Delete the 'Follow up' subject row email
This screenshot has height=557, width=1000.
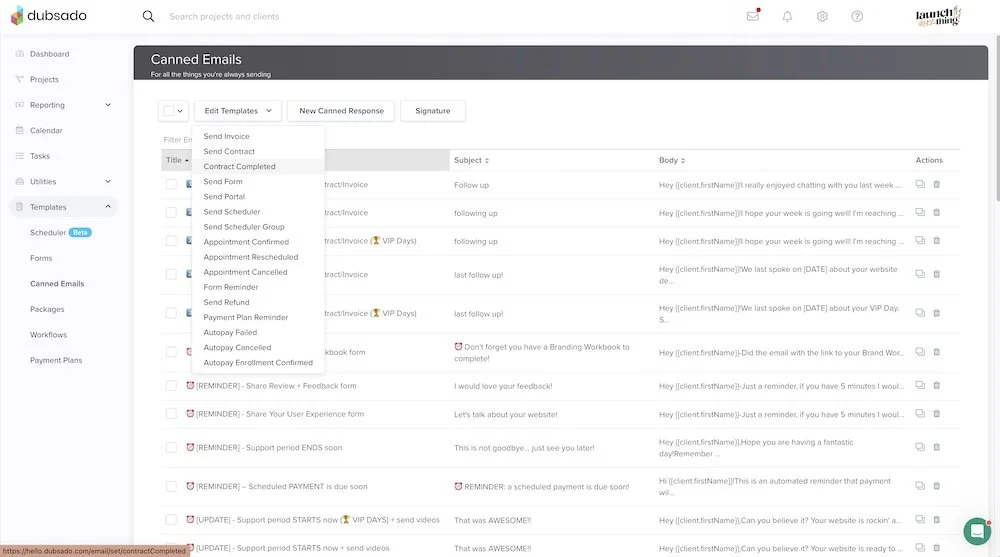pos(936,184)
